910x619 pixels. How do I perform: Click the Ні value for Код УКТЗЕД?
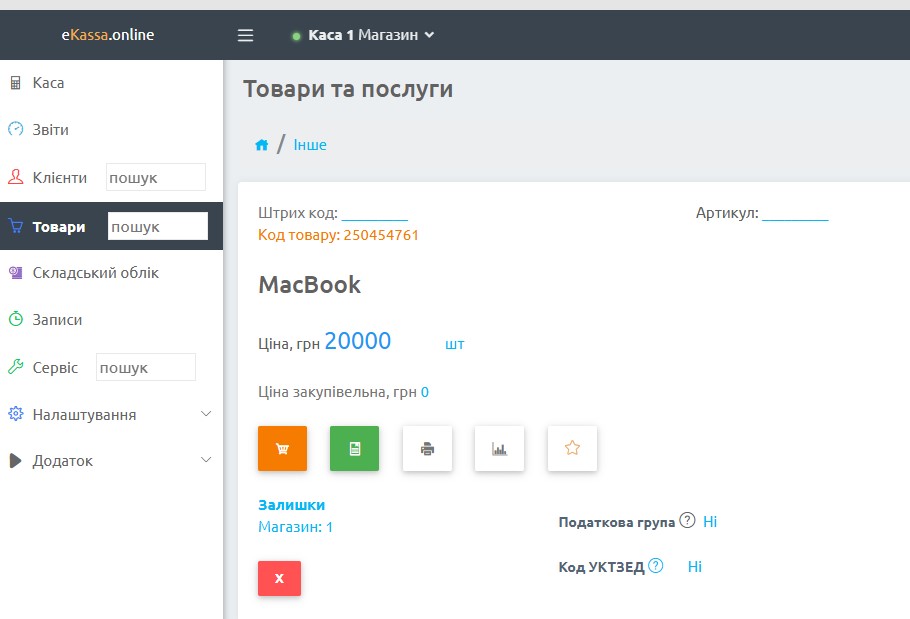[695, 567]
